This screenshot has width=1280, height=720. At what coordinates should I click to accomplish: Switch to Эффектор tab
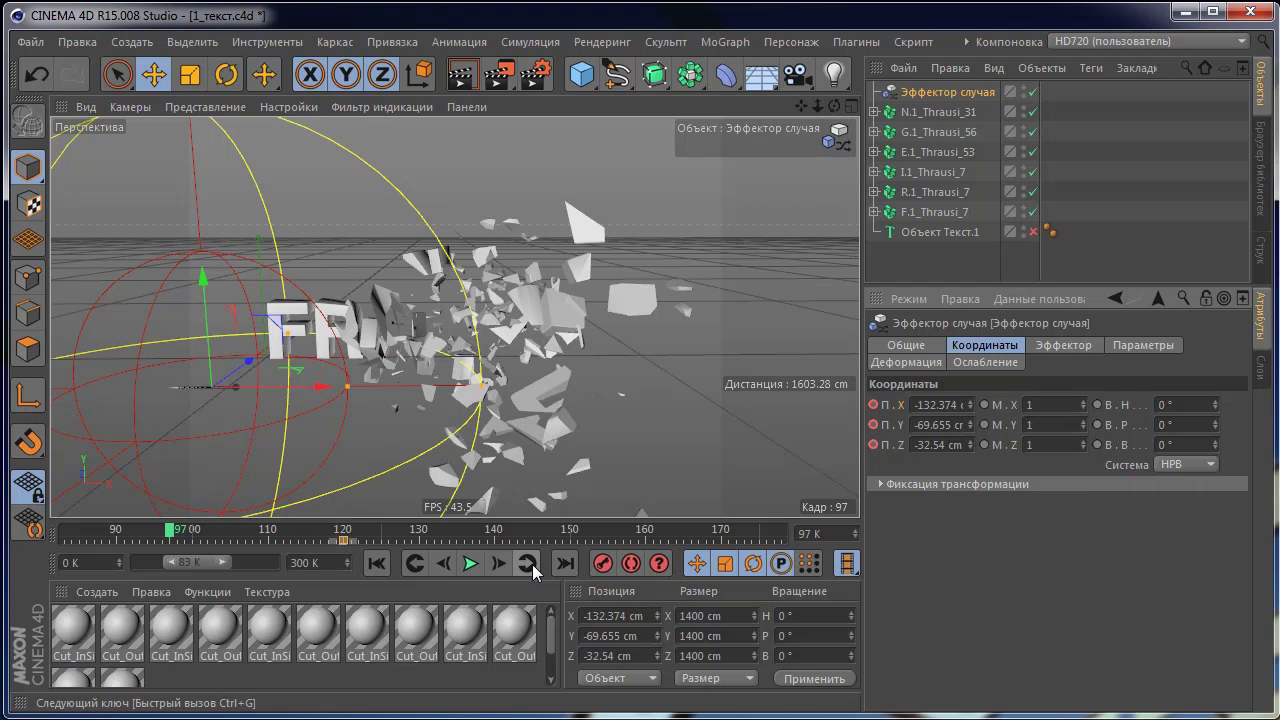tap(1063, 345)
